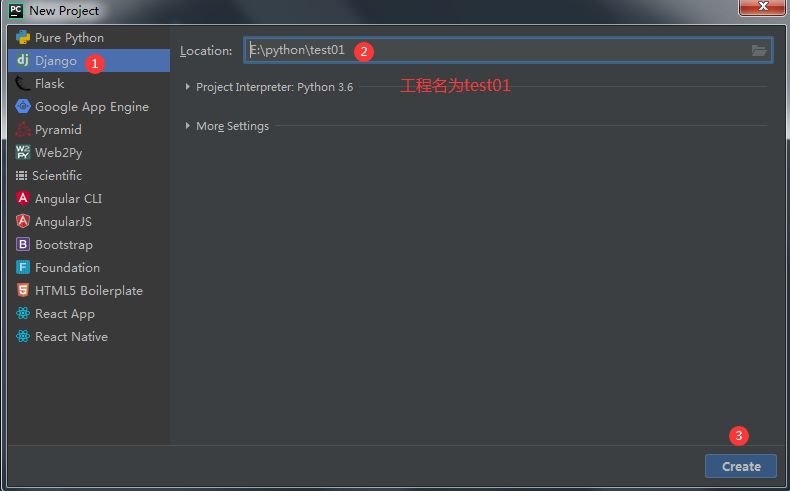The image size is (790, 491).
Task: Select the Angular CLI icon
Action: [23, 198]
